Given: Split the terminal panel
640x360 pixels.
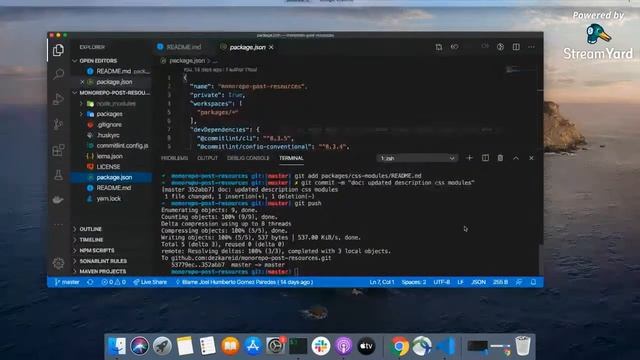Looking at the screenshot, I should pos(485,158).
